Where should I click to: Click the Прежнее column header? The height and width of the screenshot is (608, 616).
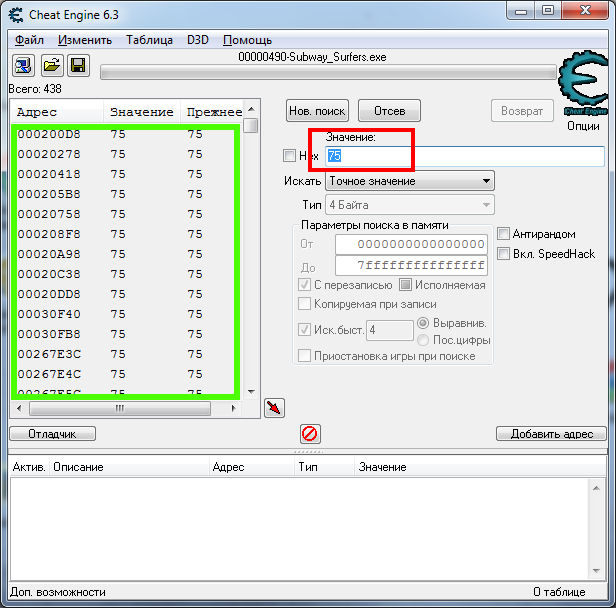213,112
